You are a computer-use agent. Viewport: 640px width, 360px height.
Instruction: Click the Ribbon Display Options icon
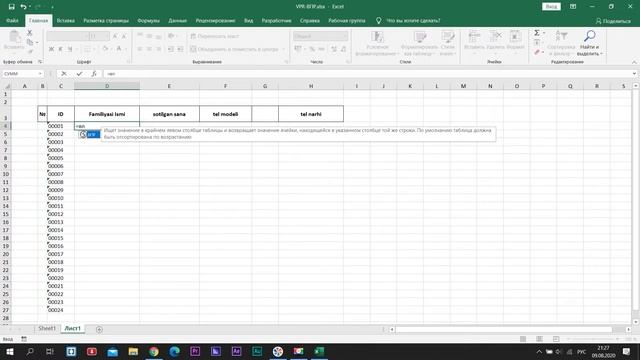click(573, 7)
